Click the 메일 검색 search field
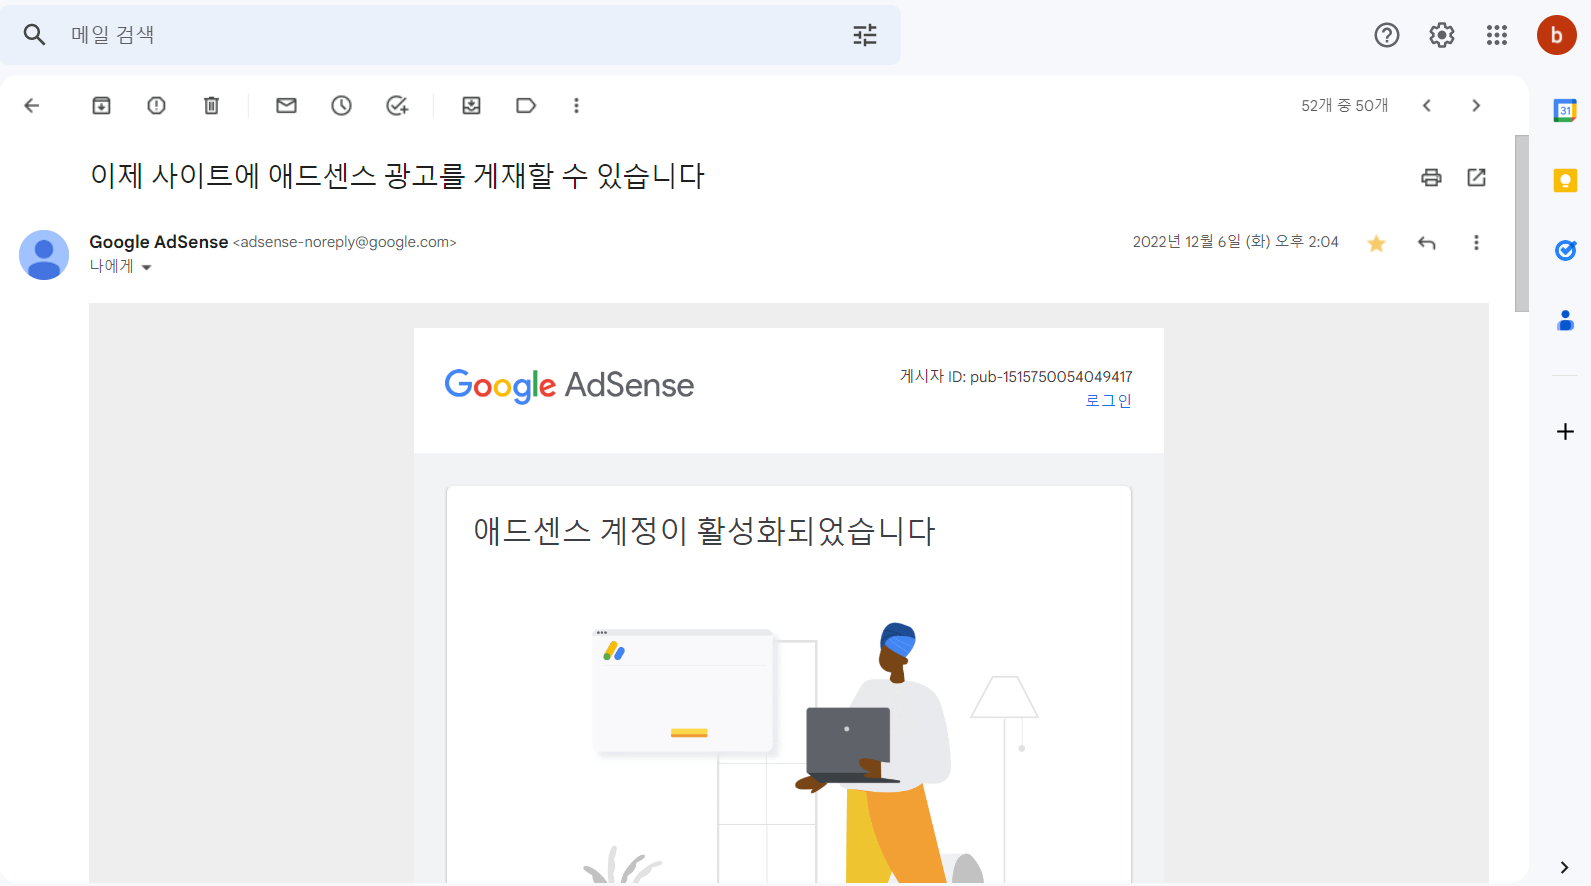Viewport: 1591px width, 886px height. (450, 35)
